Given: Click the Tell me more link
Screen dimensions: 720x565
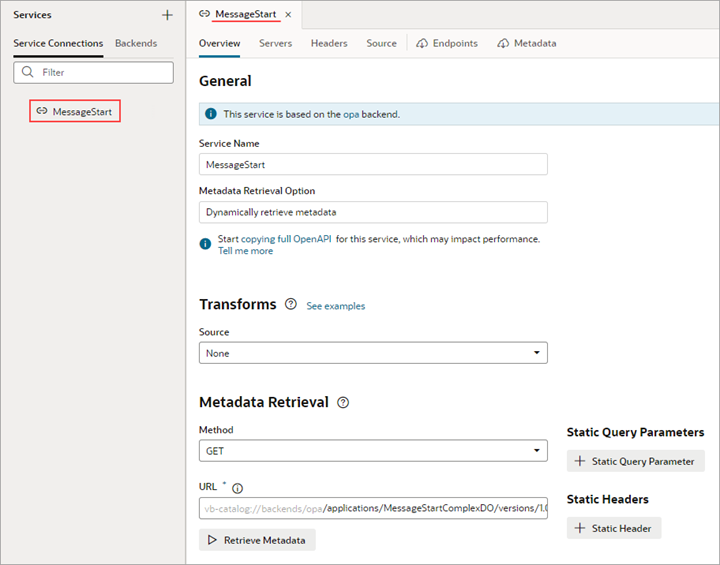Looking at the screenshot, I should pos(245,251).
